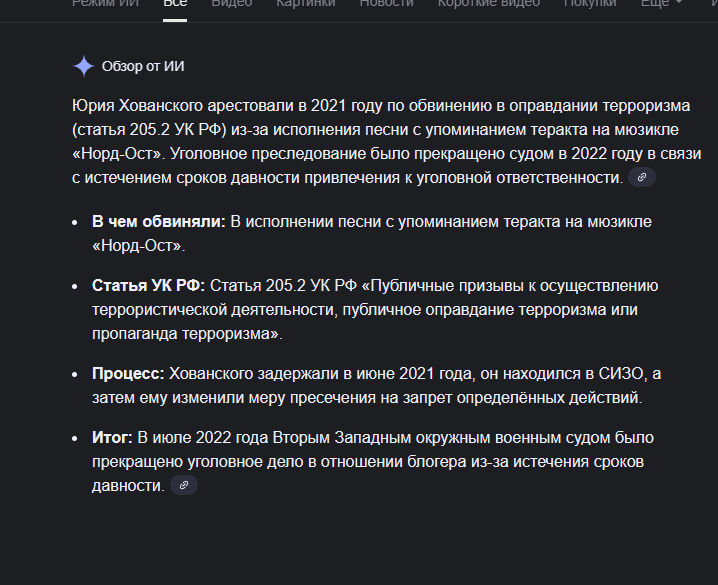Switch to the Видео tab
This screenshot has width=718, height=585.
click(x=232, y=4)
